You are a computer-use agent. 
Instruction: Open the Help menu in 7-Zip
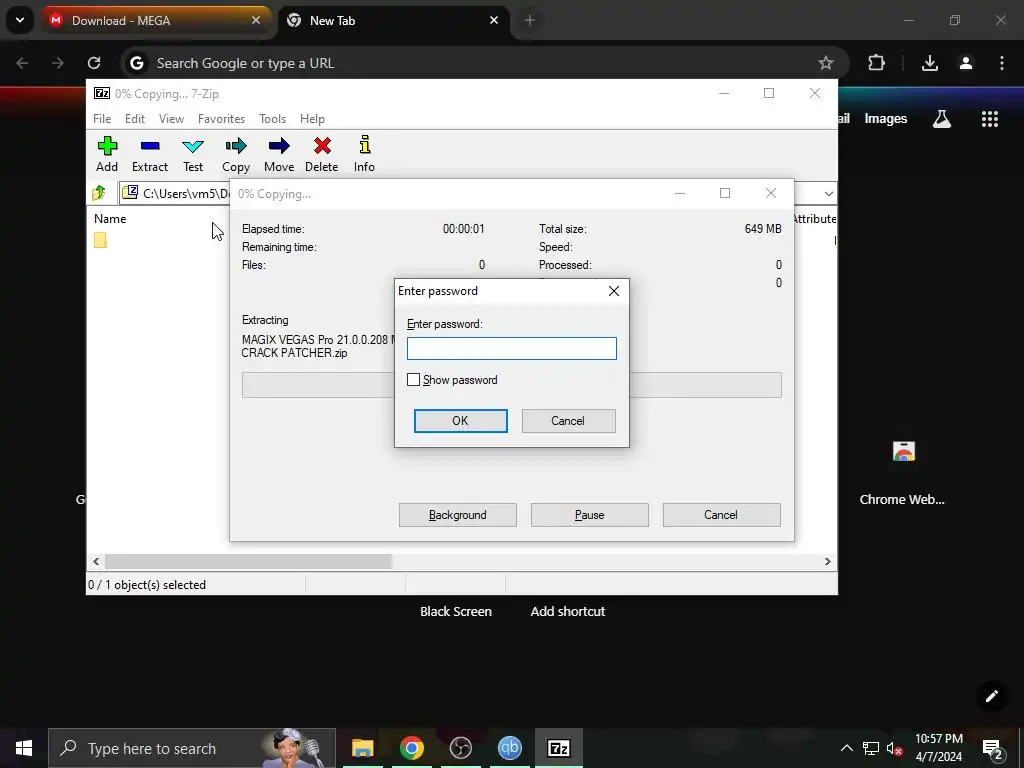312,118
